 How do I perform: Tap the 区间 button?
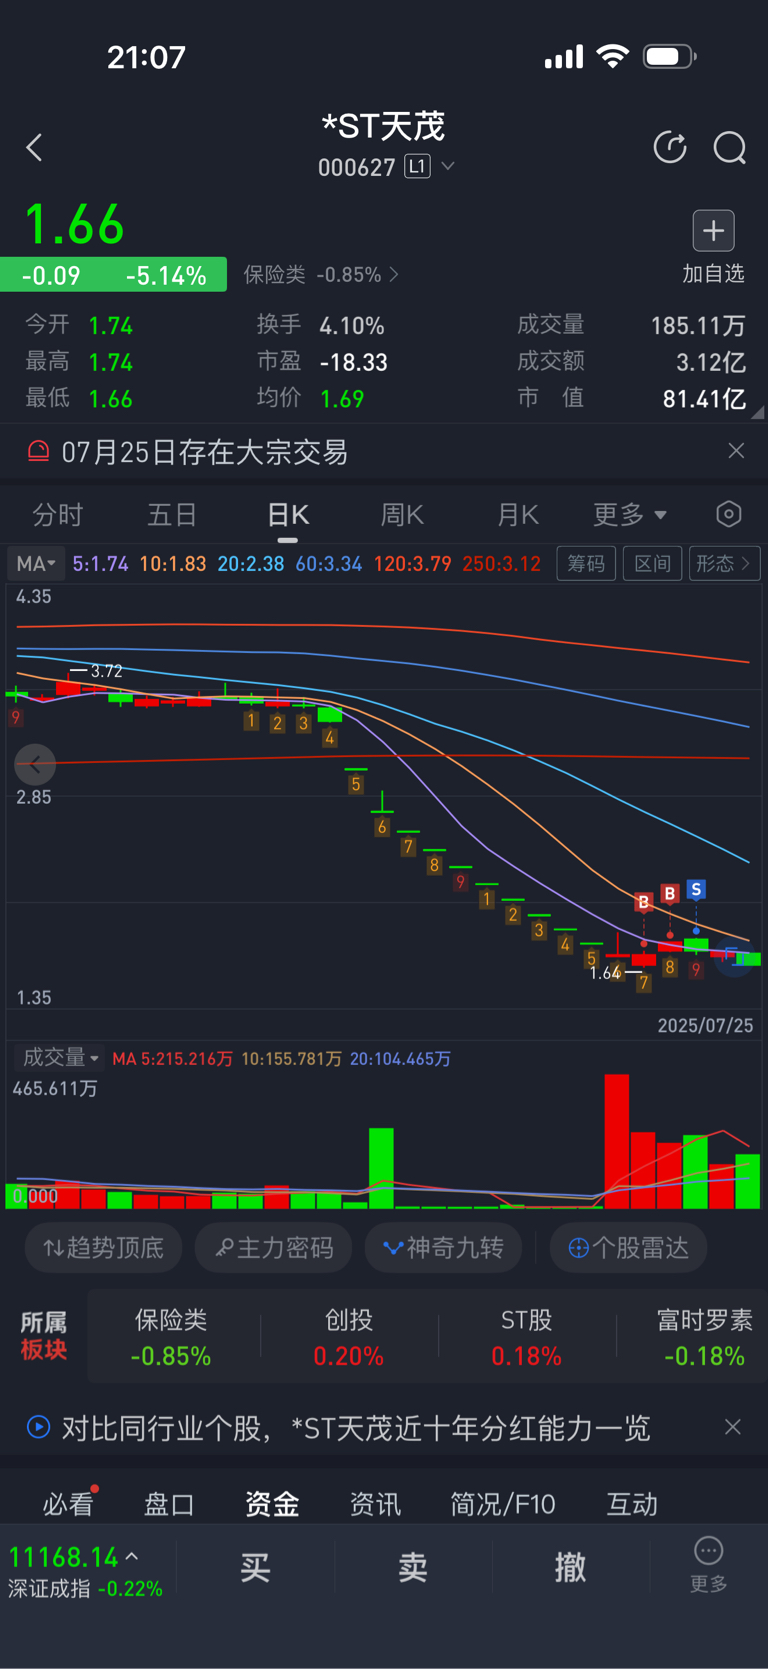pos(652,564)
